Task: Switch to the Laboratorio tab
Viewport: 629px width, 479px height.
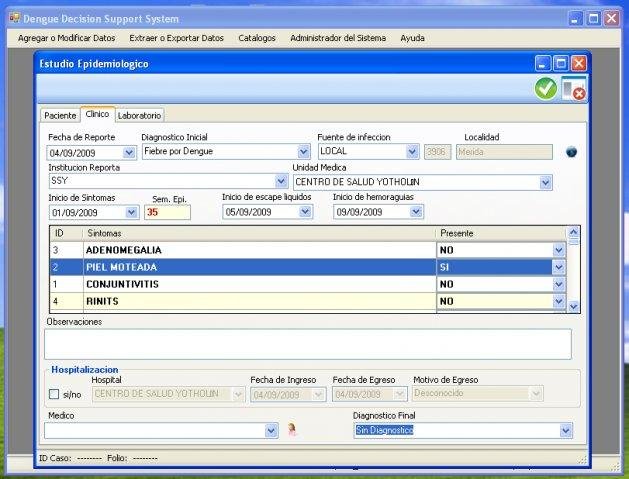Action: pyautogui.click(x=139, y=116)
